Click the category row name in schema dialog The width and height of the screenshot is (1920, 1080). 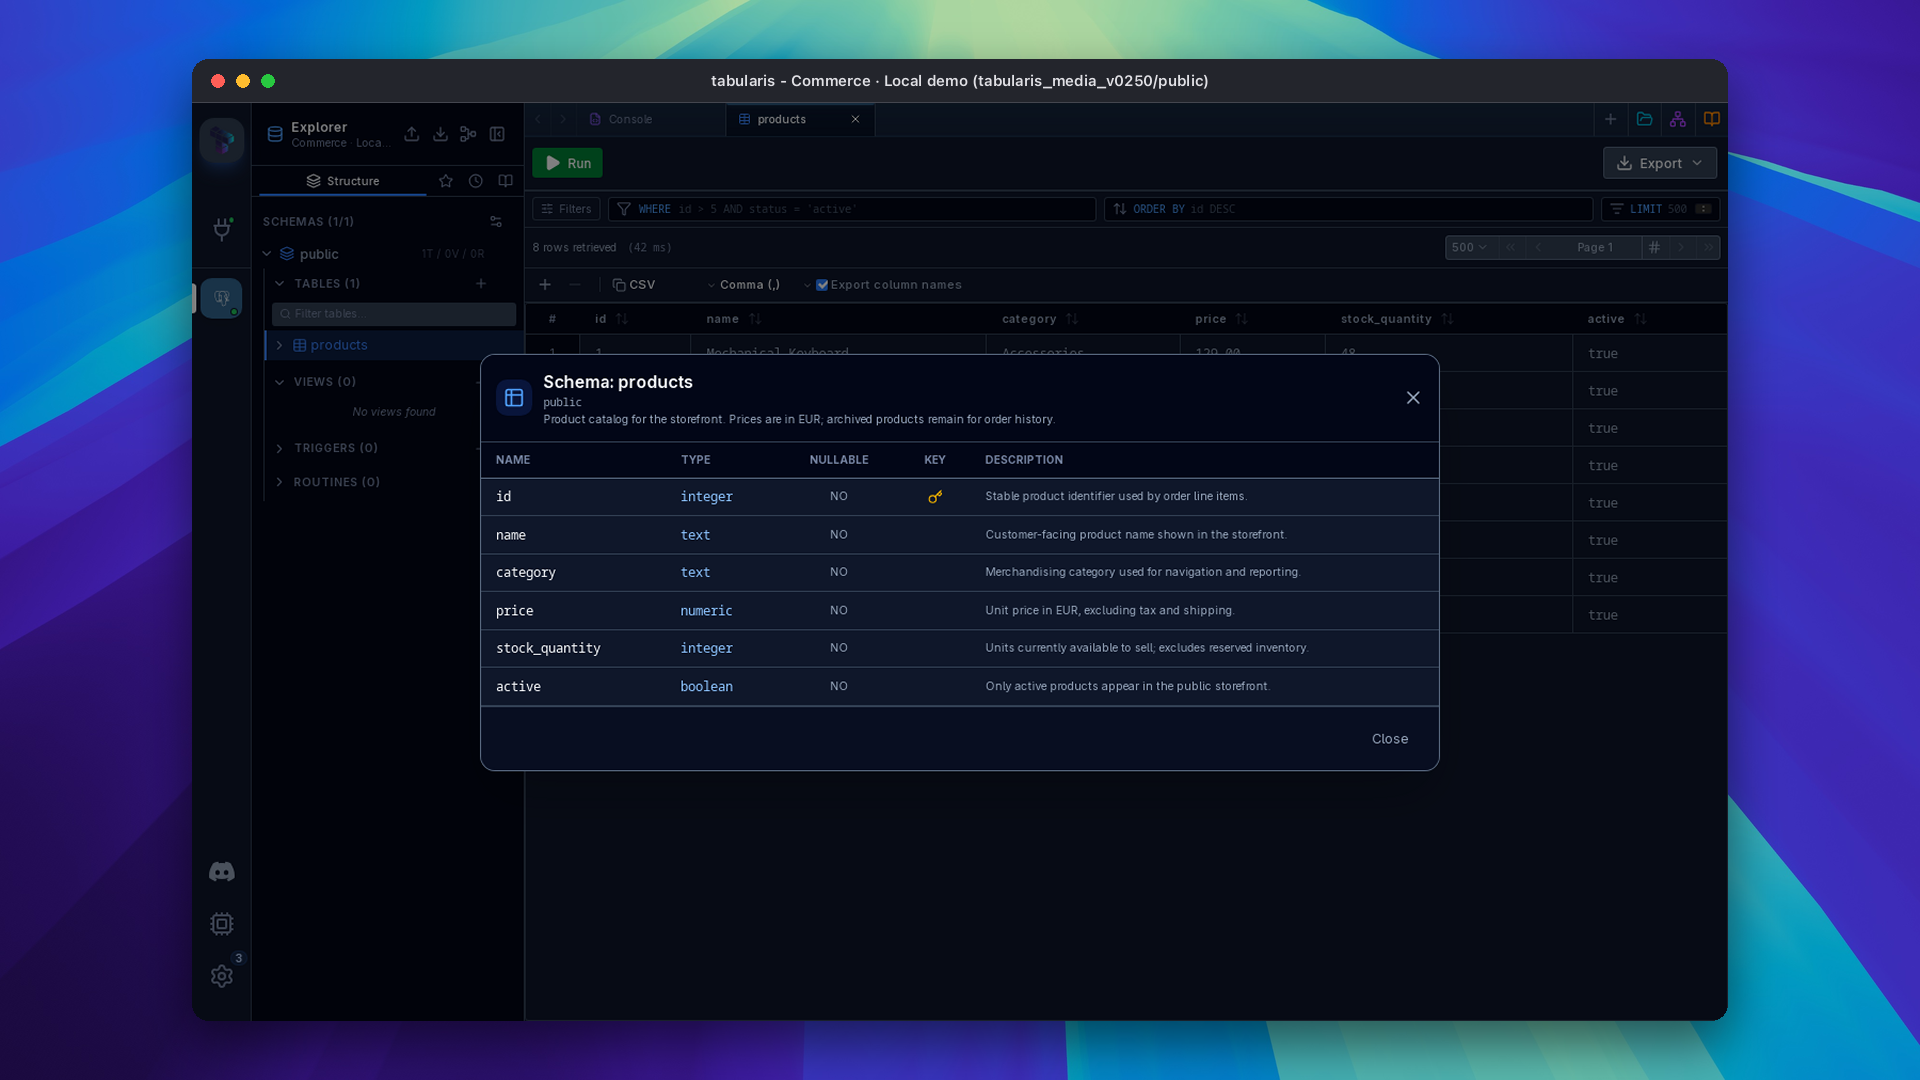point(526,572)
